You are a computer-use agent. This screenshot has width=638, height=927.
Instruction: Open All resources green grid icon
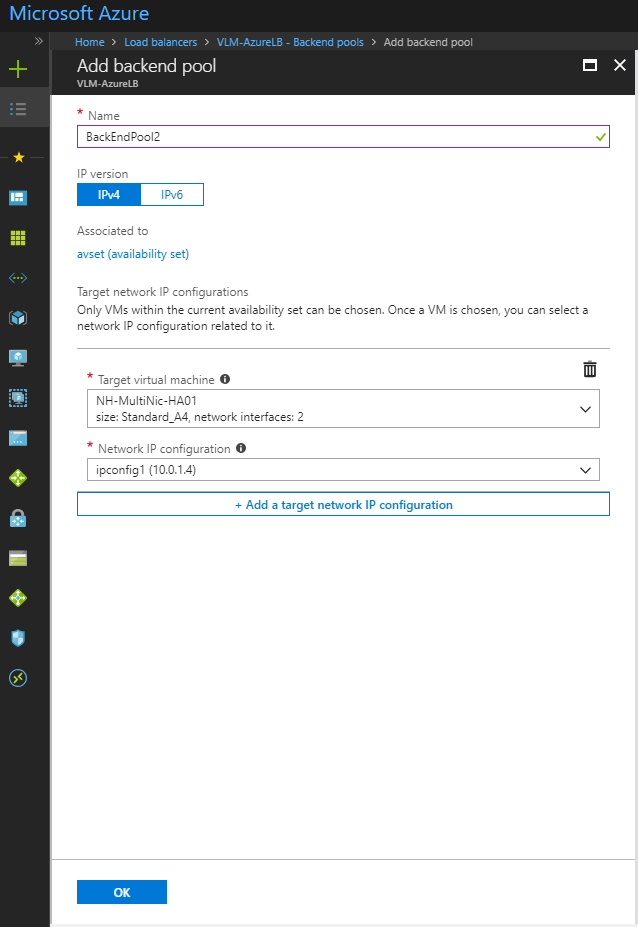click(x=18, y=238)
